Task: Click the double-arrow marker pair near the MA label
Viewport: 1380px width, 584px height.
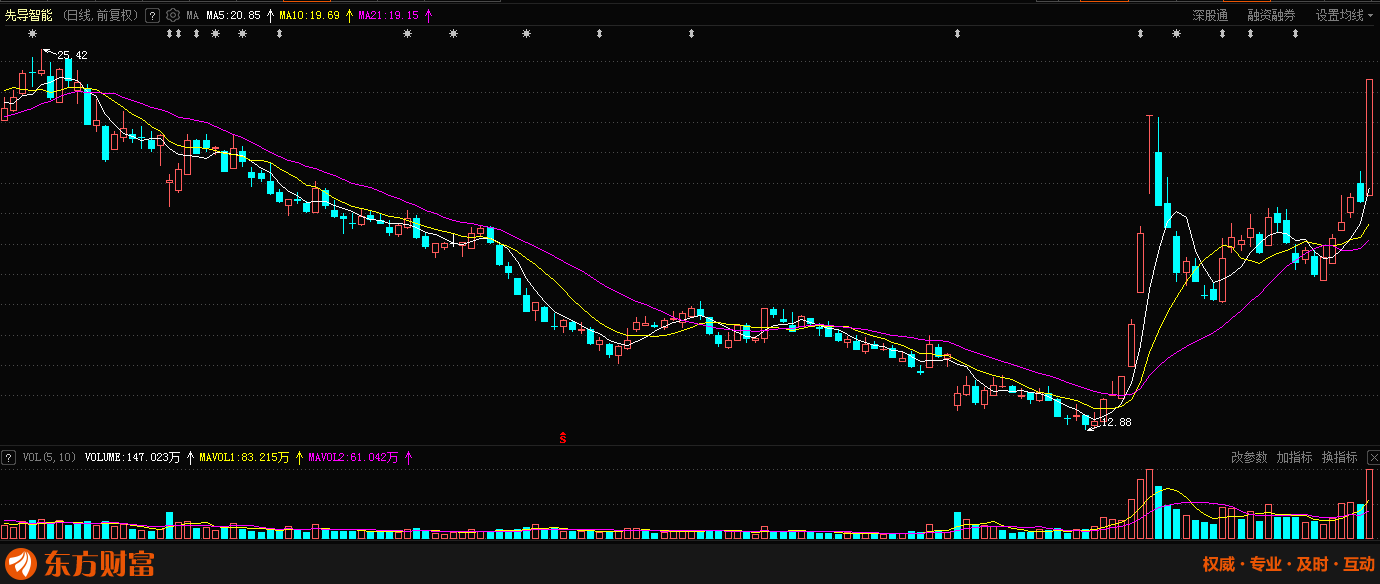Action: [x=174, y=35]
